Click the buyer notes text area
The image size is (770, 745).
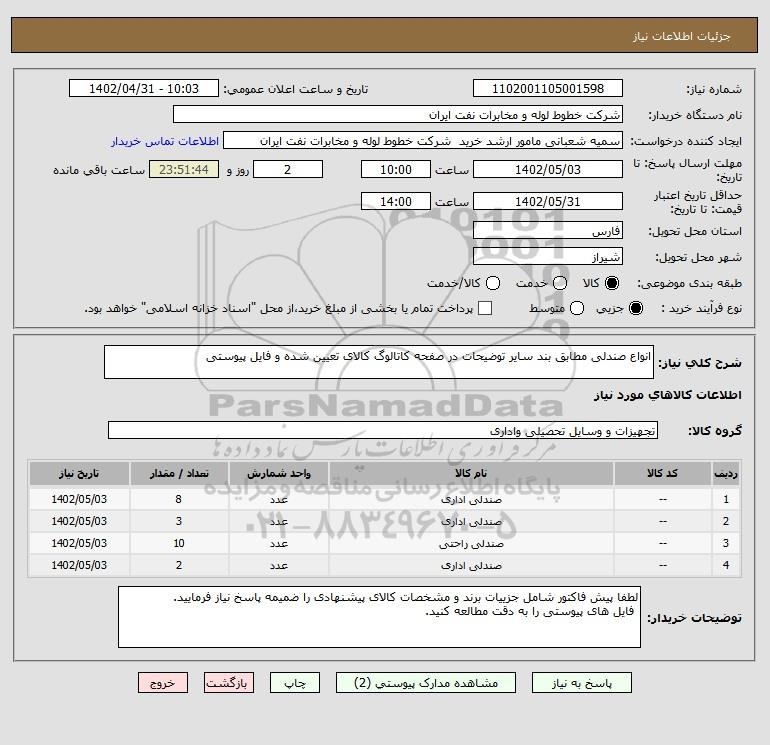pos(379,617)
